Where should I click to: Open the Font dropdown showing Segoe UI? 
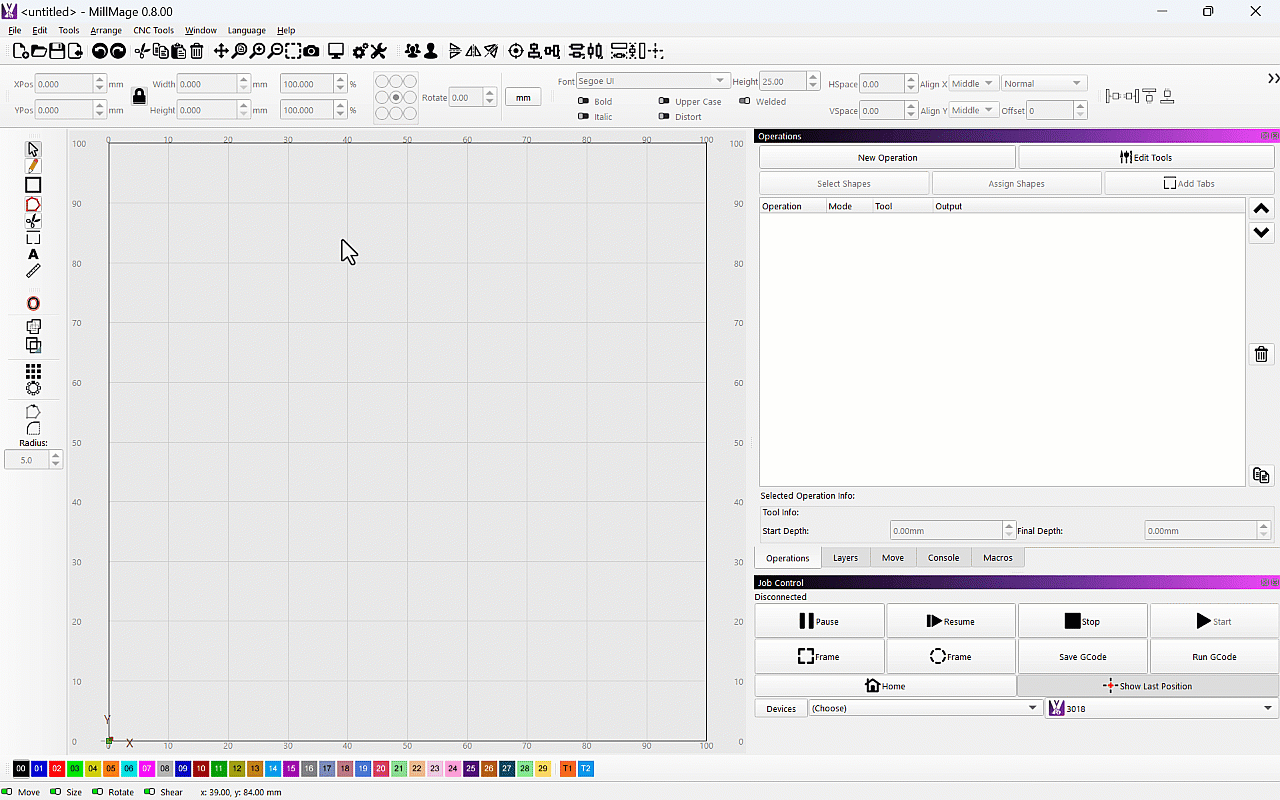(652, 81)
